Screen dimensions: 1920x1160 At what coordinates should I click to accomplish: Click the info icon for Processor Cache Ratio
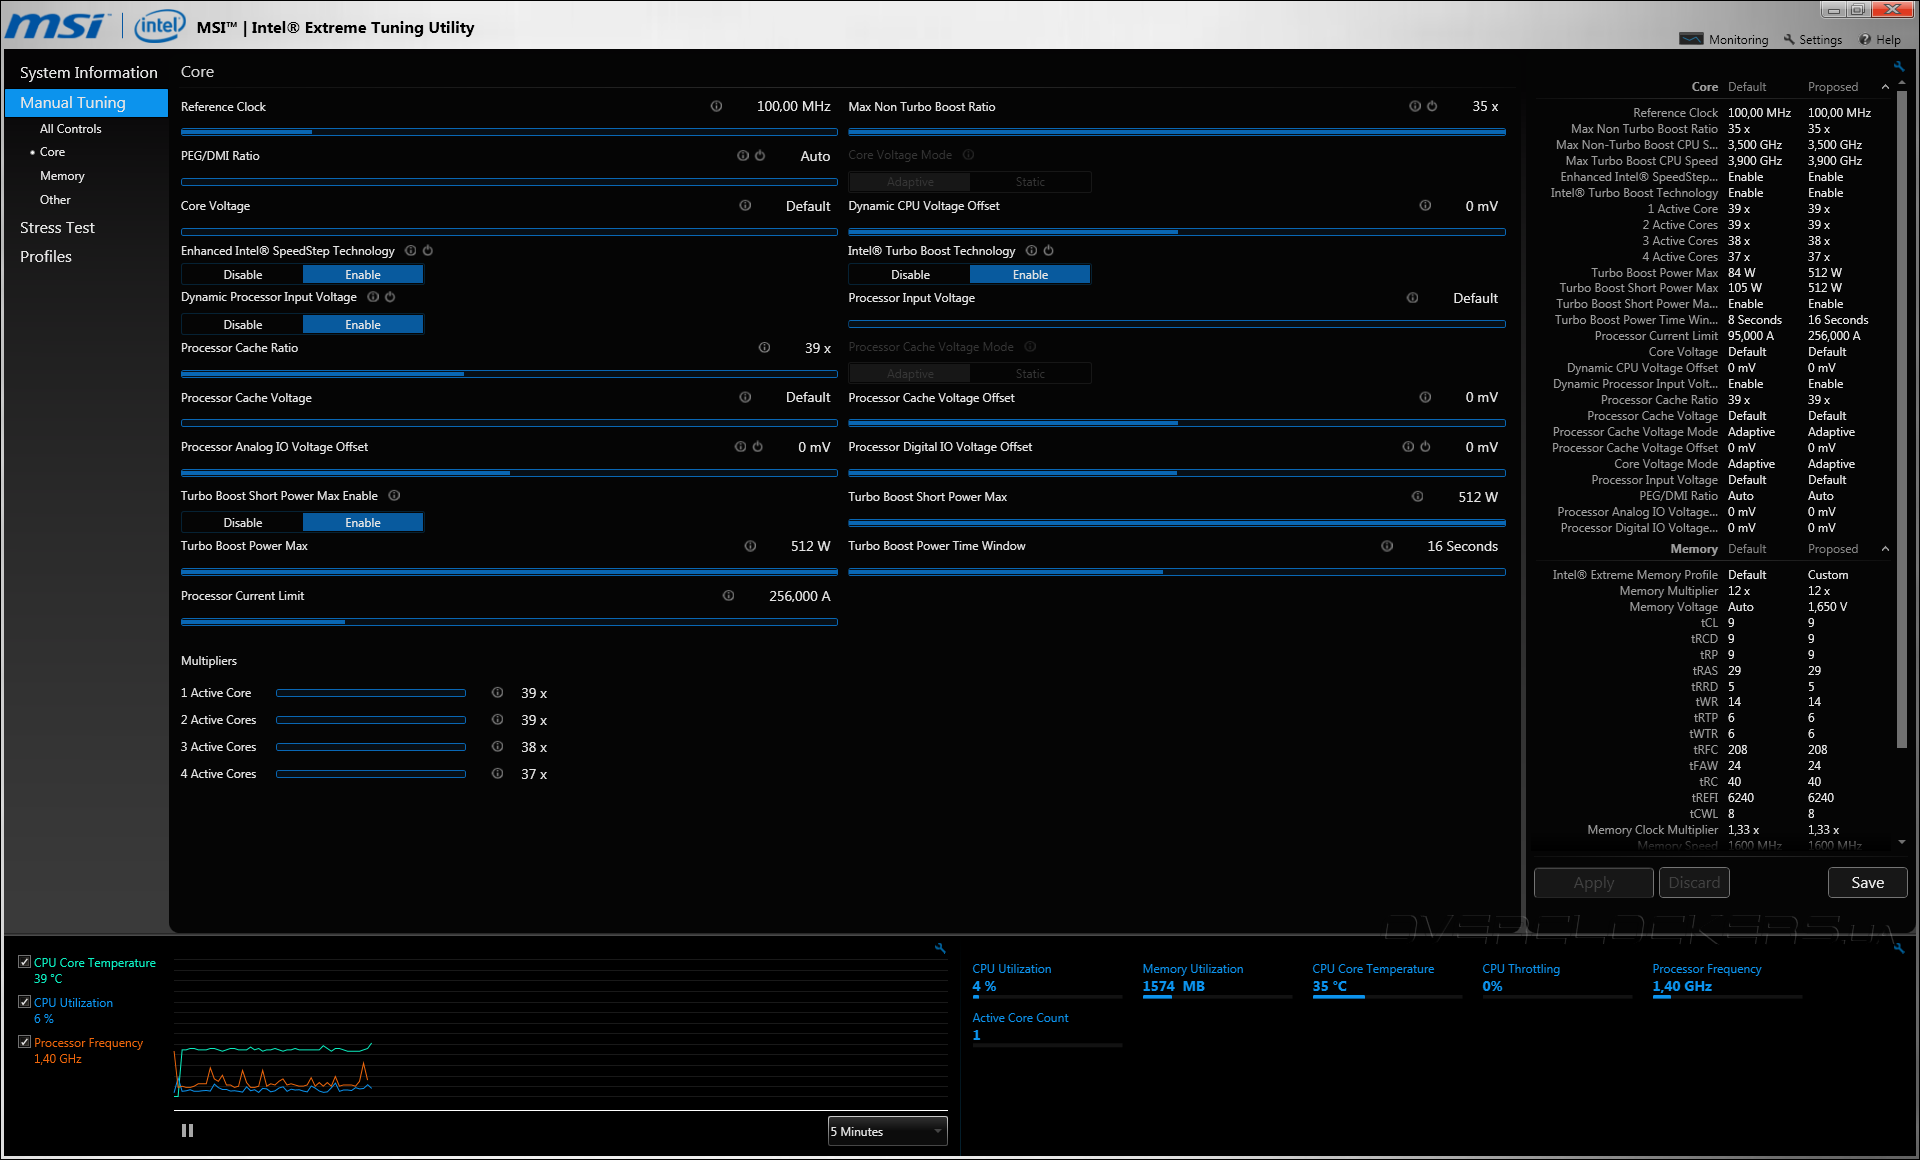(x=764, y=348)
